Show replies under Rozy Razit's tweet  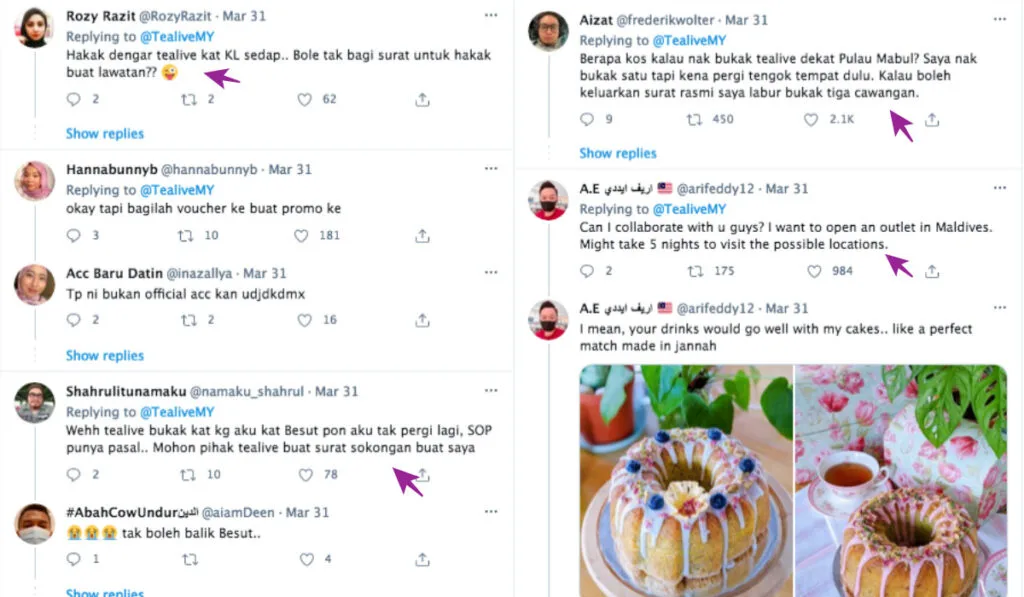[105, 134]
